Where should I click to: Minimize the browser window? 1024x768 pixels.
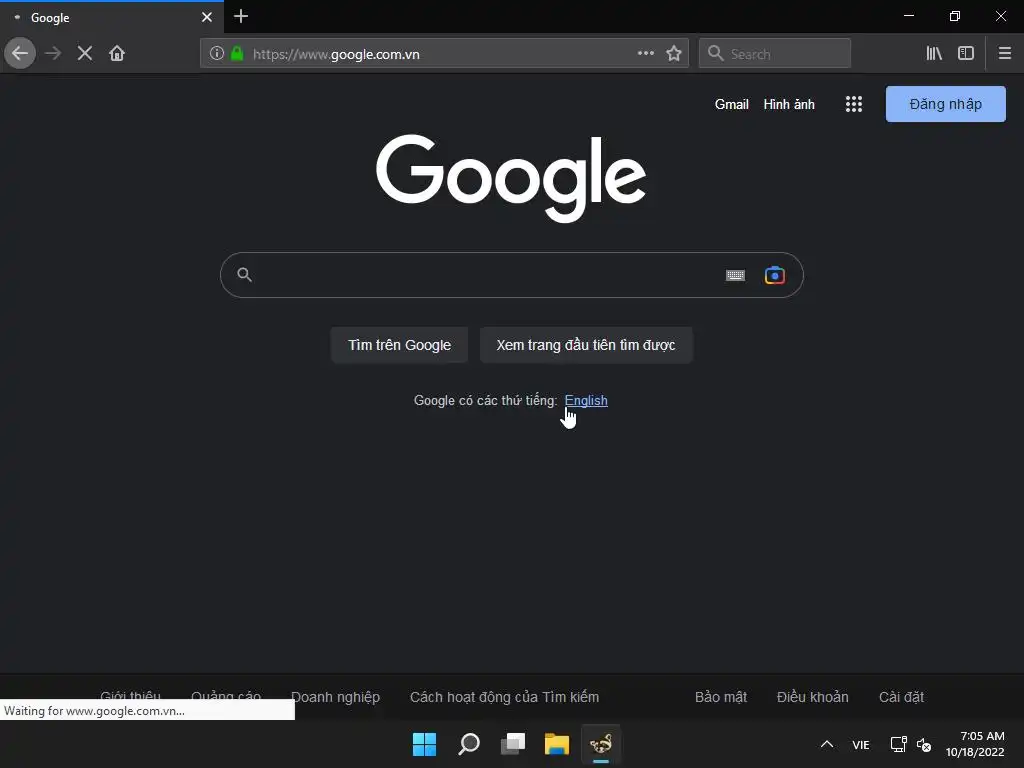pos(909,16)
